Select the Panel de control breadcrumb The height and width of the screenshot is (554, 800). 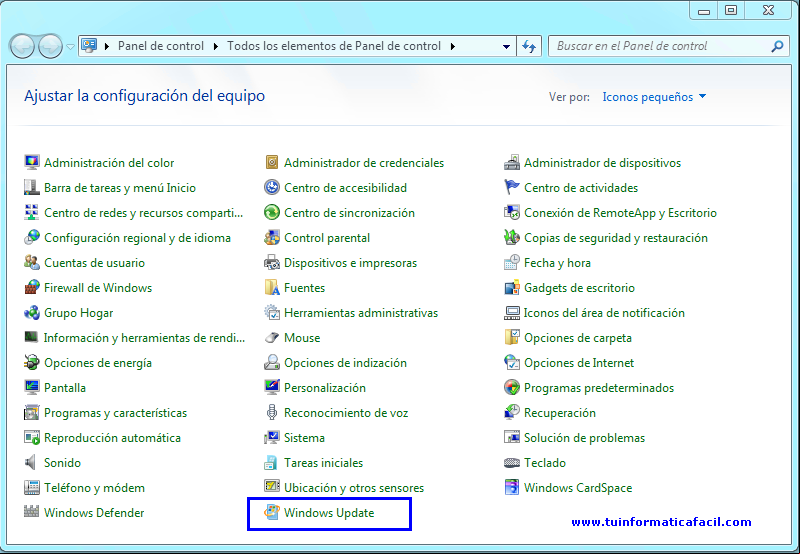pyautogui.click(x=161, y=46)
